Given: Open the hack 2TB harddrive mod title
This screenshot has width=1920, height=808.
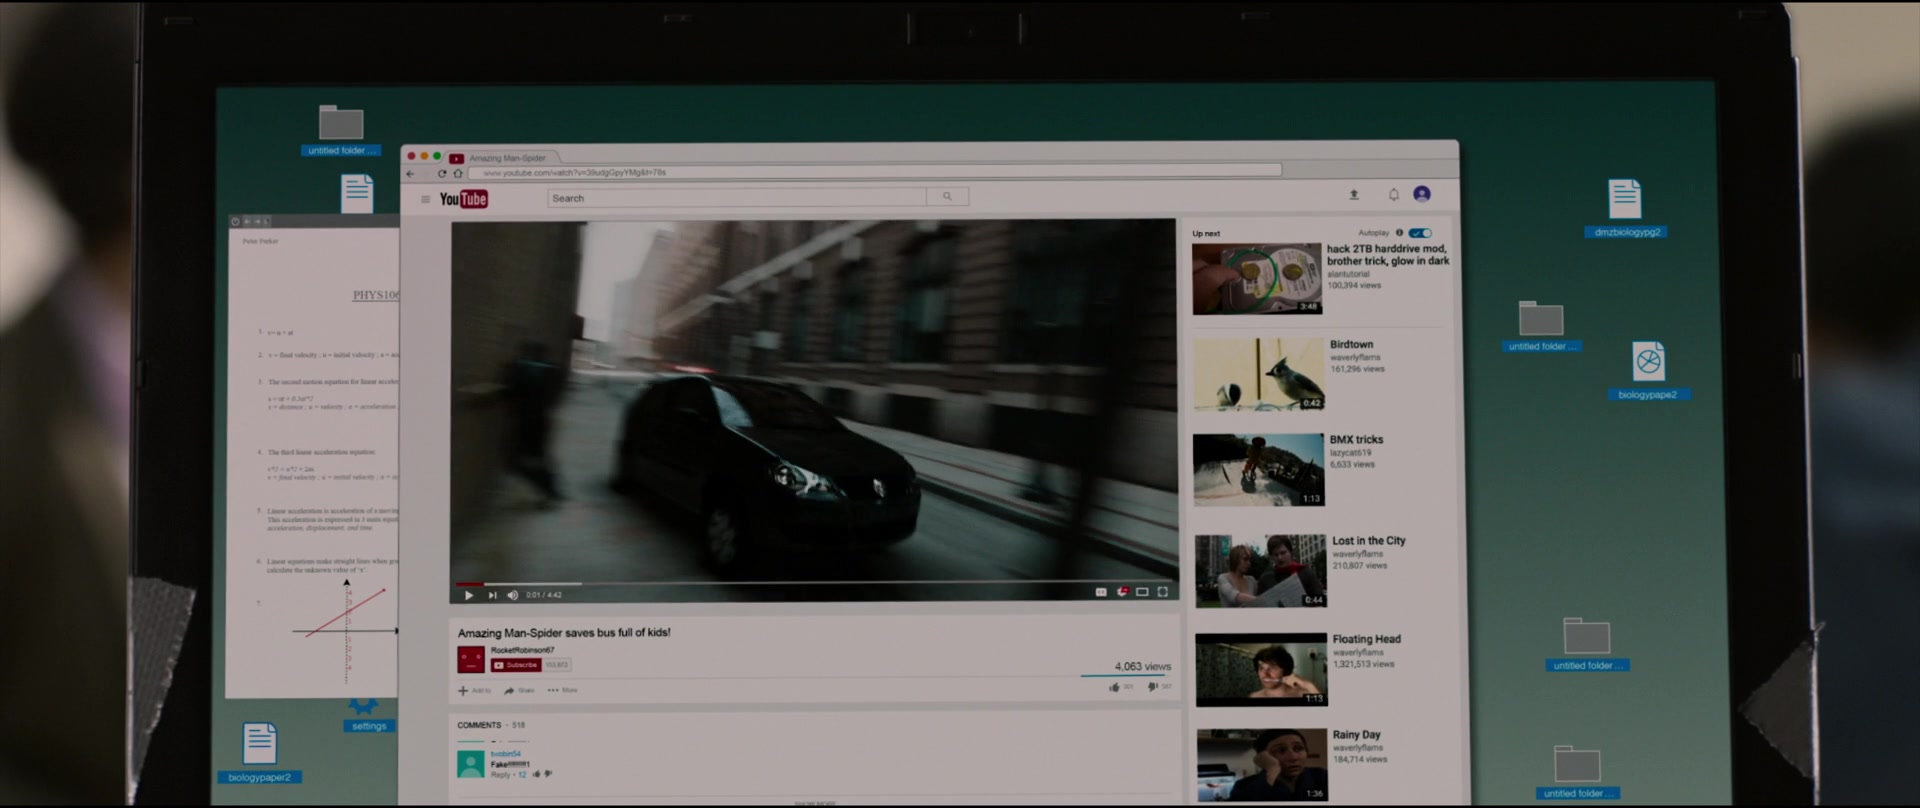Looking at the screenshot, I should click(x=1388, y=255).
